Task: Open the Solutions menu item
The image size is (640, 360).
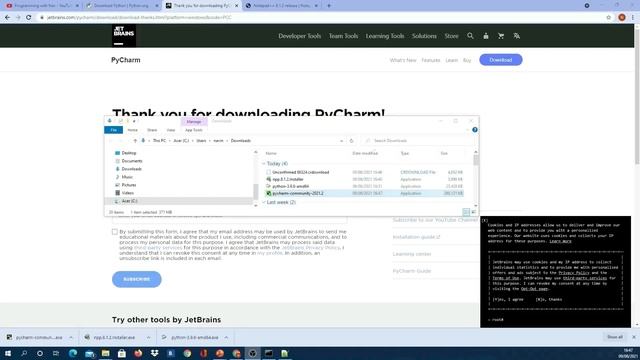Action: (424, 36)
